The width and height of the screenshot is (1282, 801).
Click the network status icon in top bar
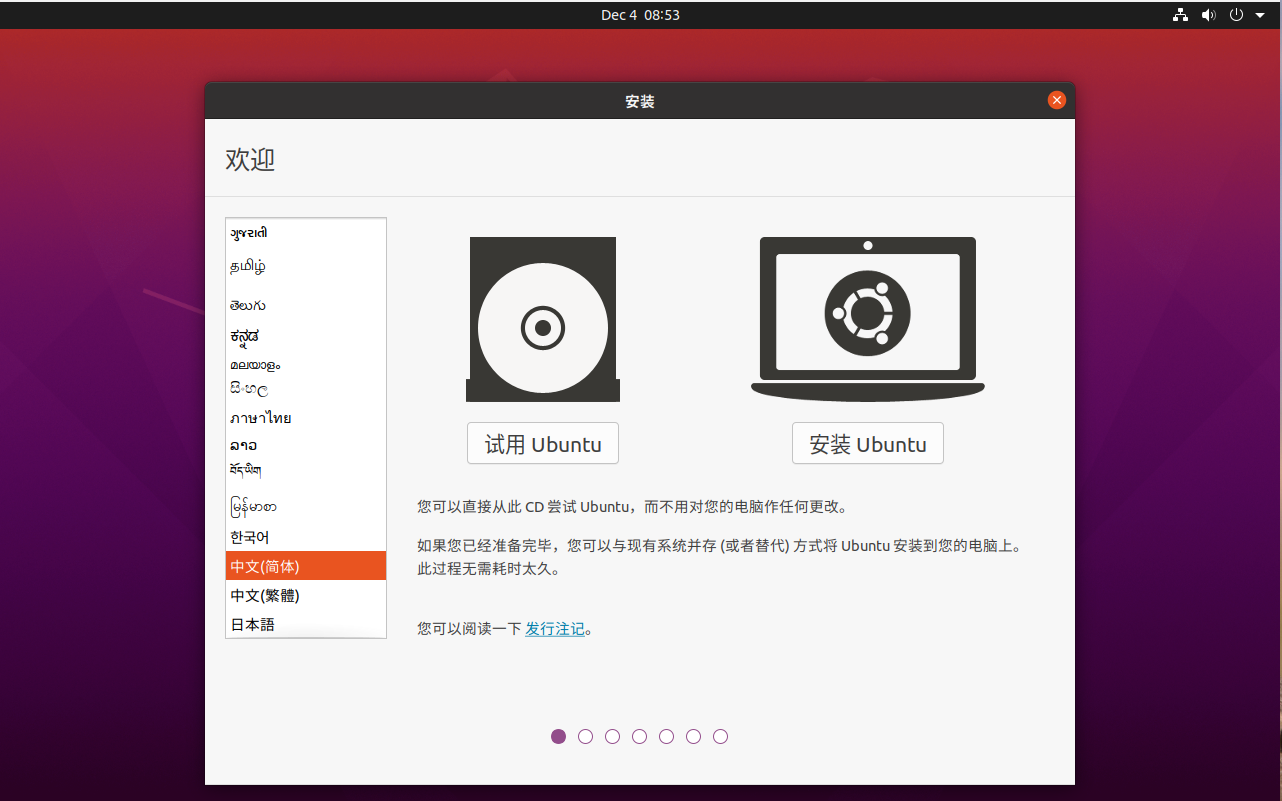point(1180,15)
